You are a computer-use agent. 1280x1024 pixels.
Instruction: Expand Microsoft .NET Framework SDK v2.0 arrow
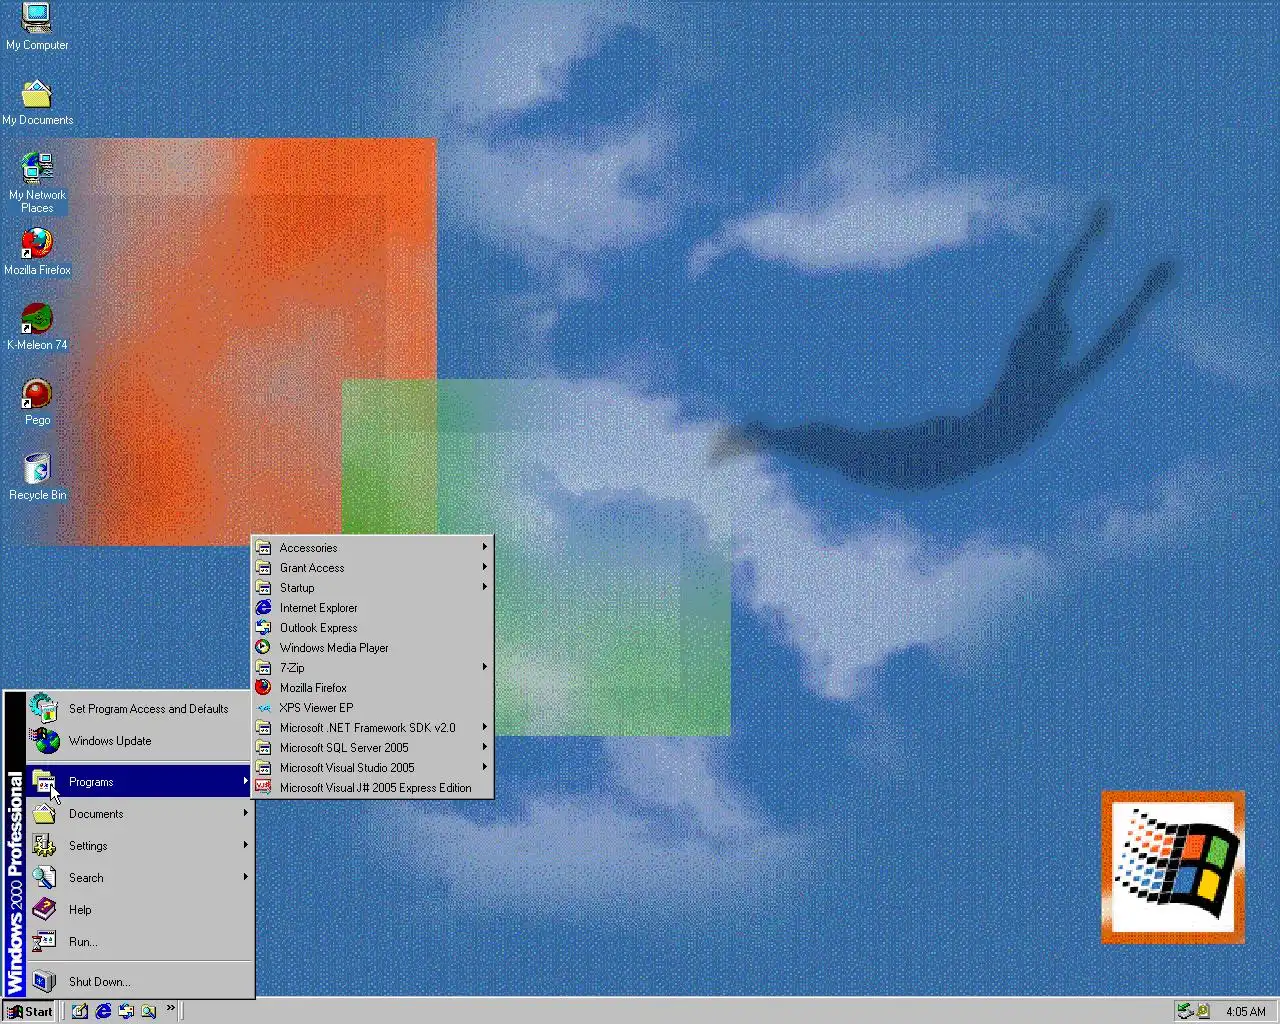pyautogui.click(x=485, y=727)
